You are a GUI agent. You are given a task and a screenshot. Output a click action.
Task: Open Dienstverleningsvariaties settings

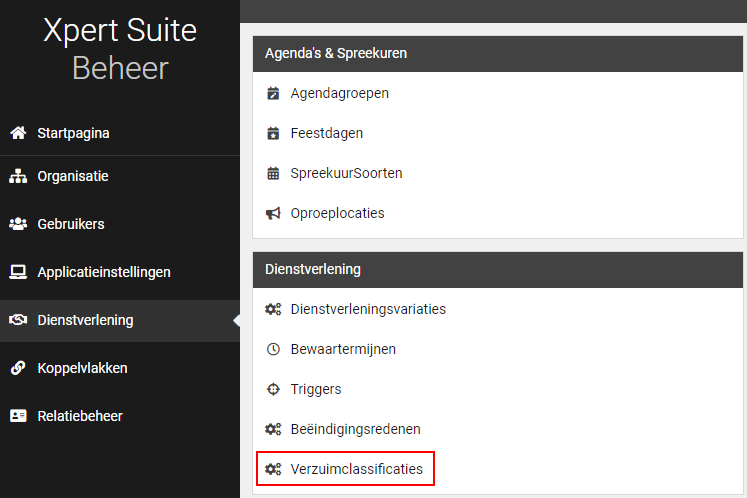click(367, 309)
